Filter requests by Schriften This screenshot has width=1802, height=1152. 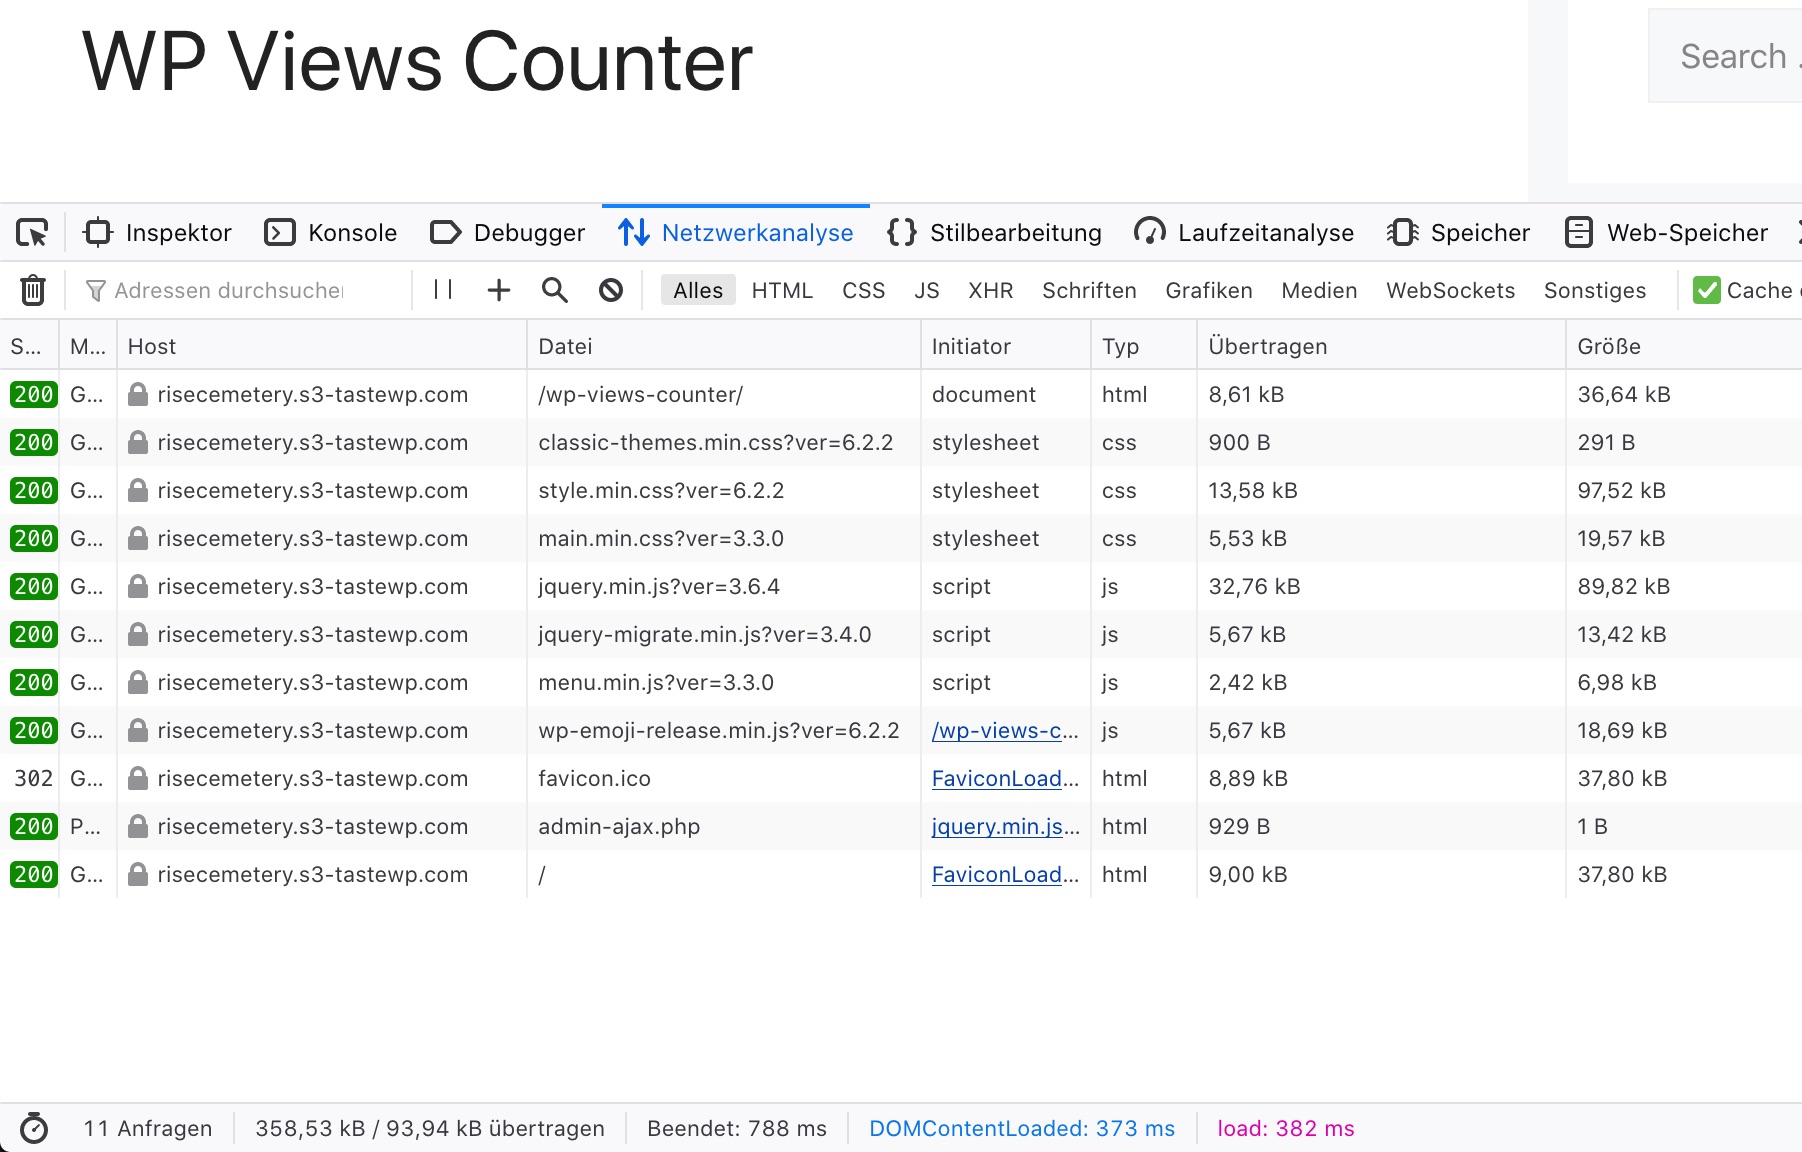[1089, 290]
